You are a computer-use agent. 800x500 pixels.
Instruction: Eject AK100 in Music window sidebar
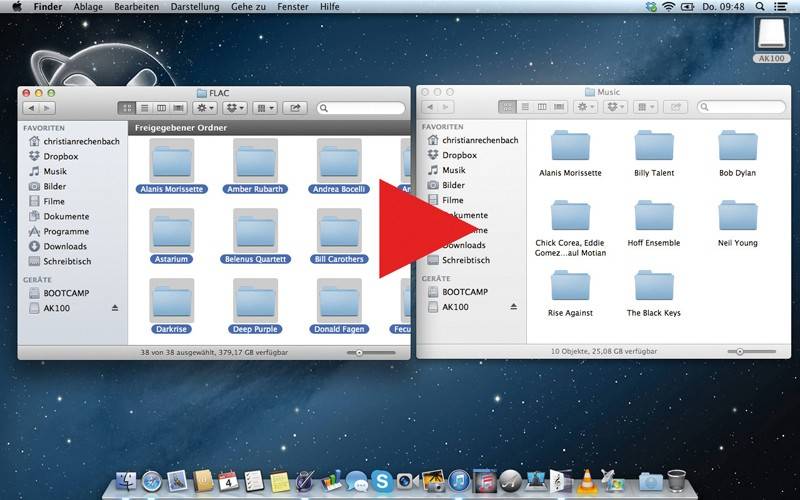(514, 307)
